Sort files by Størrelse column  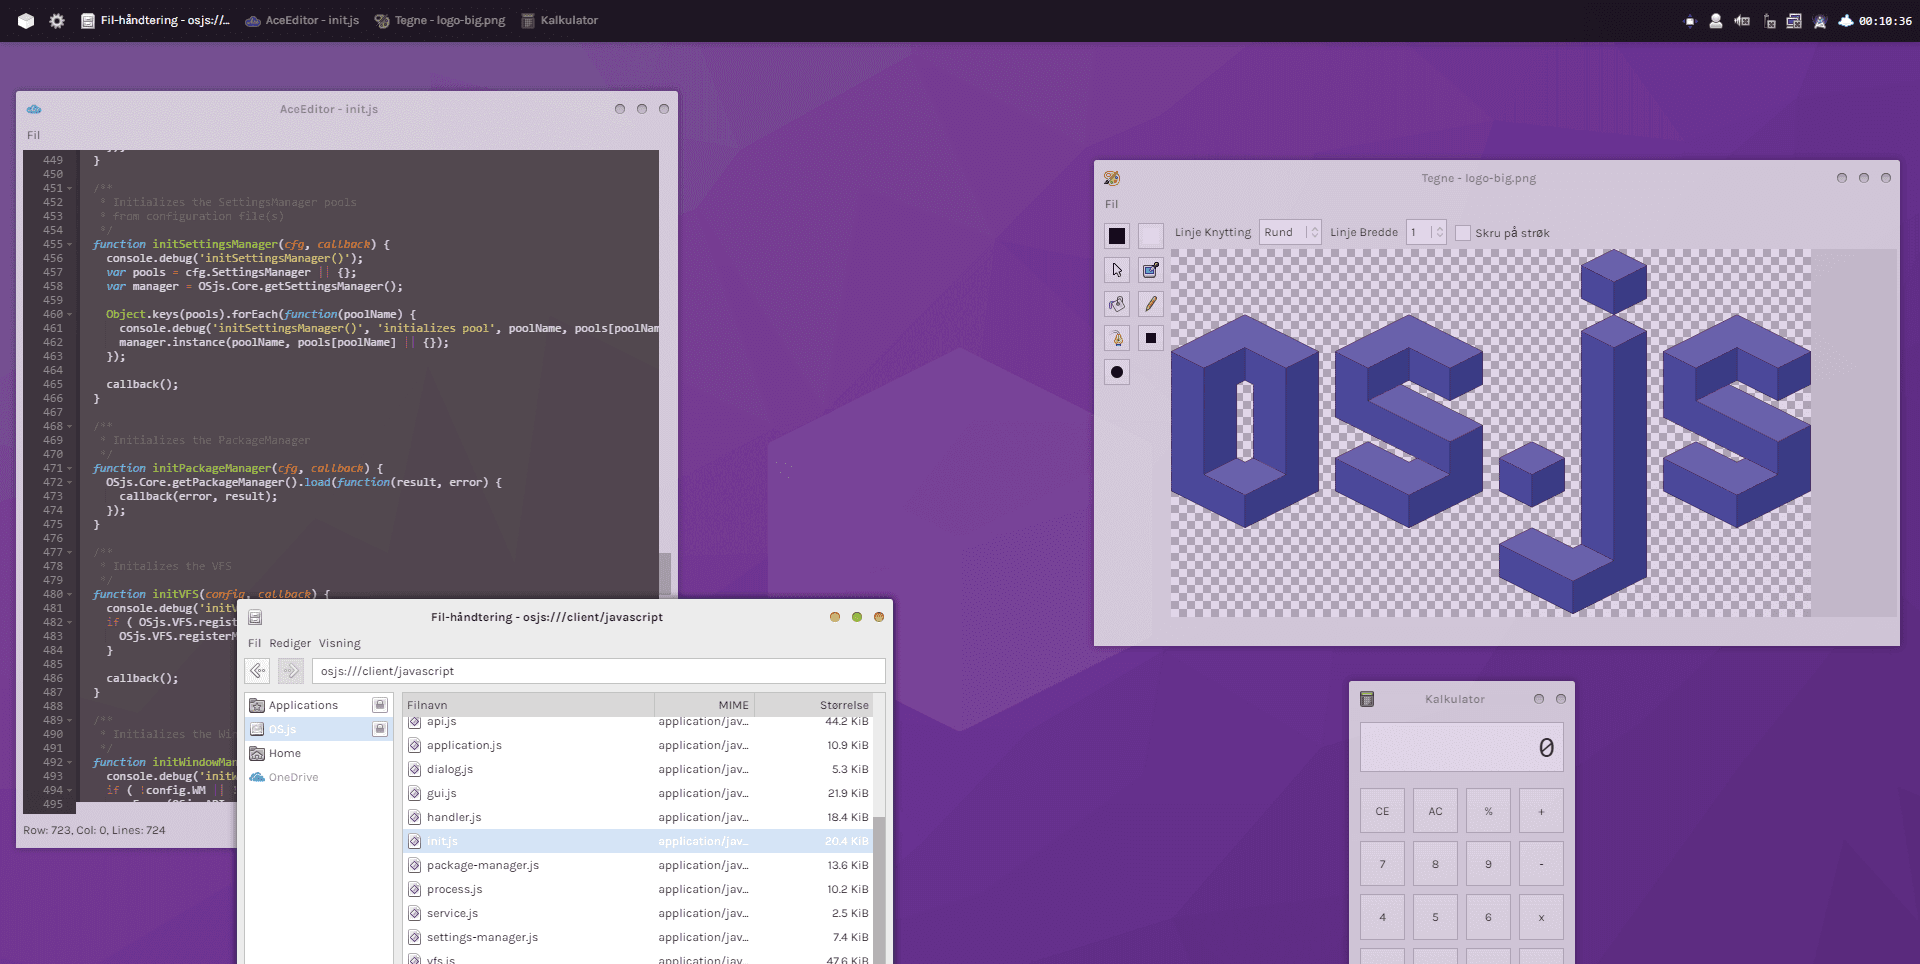coord(813,705)
